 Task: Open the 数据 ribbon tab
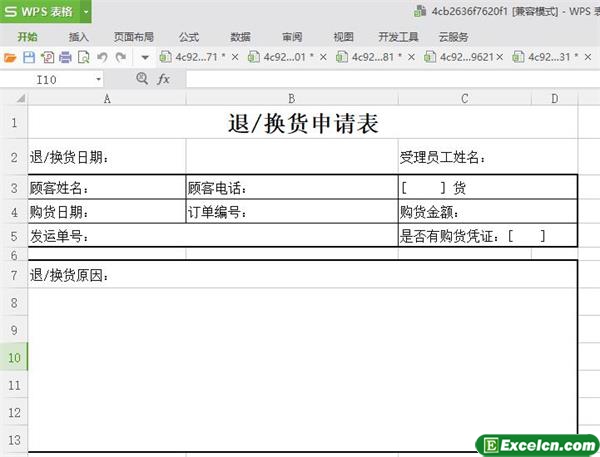point(240,37)
